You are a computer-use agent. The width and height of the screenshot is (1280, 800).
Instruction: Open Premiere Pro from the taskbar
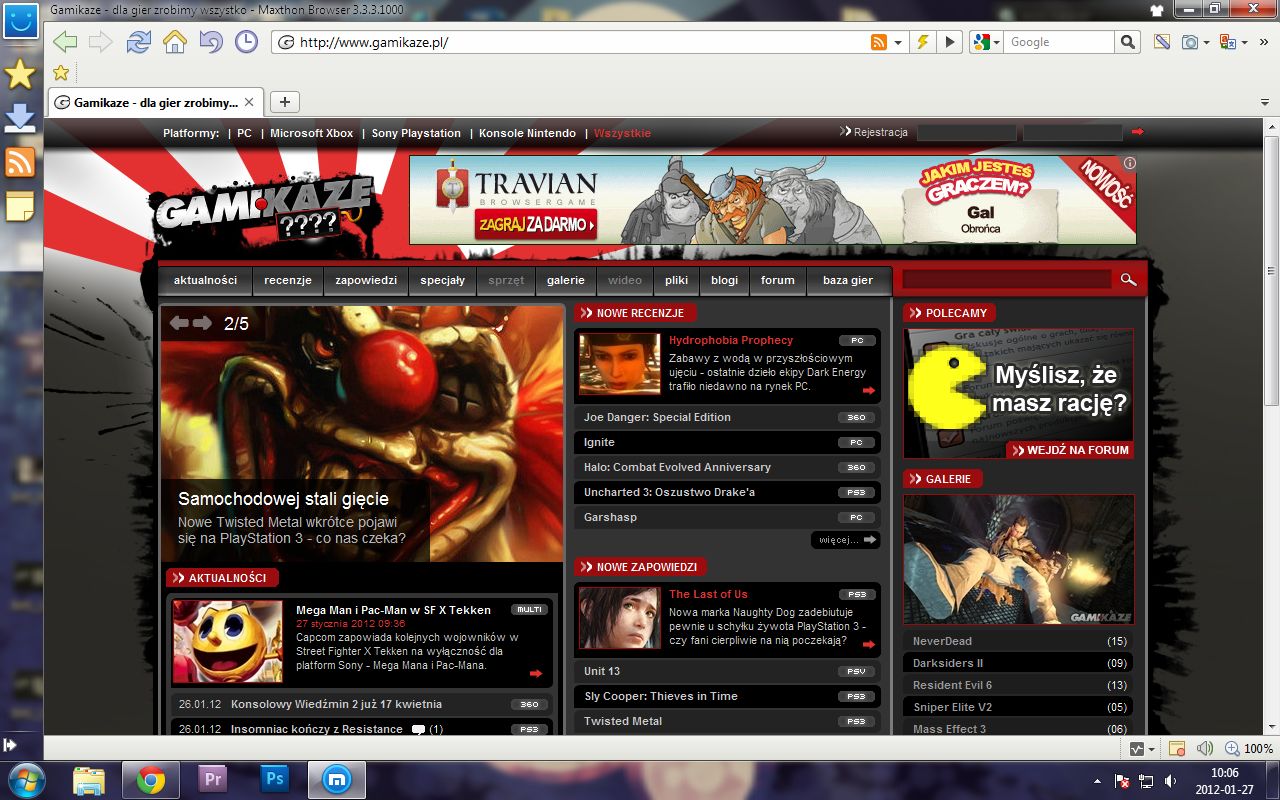(212, 780)
